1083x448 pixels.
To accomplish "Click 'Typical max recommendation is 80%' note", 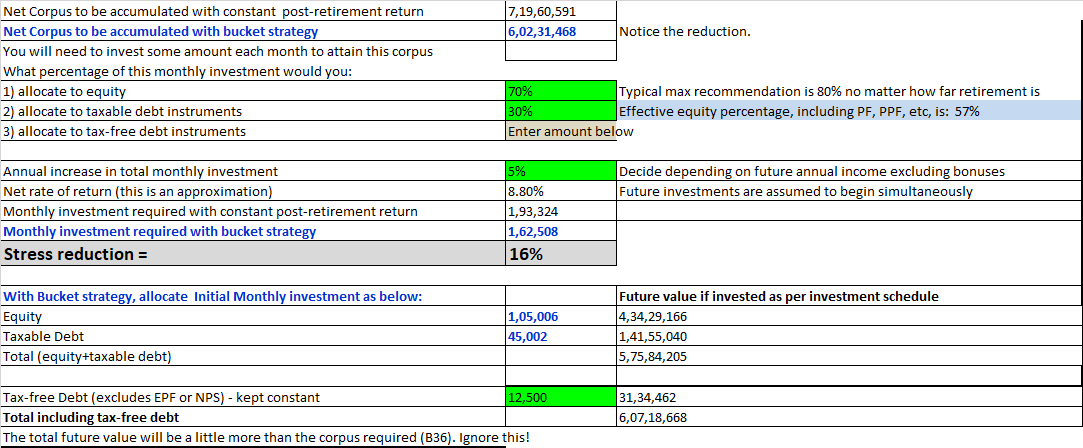I will [830, 92].
